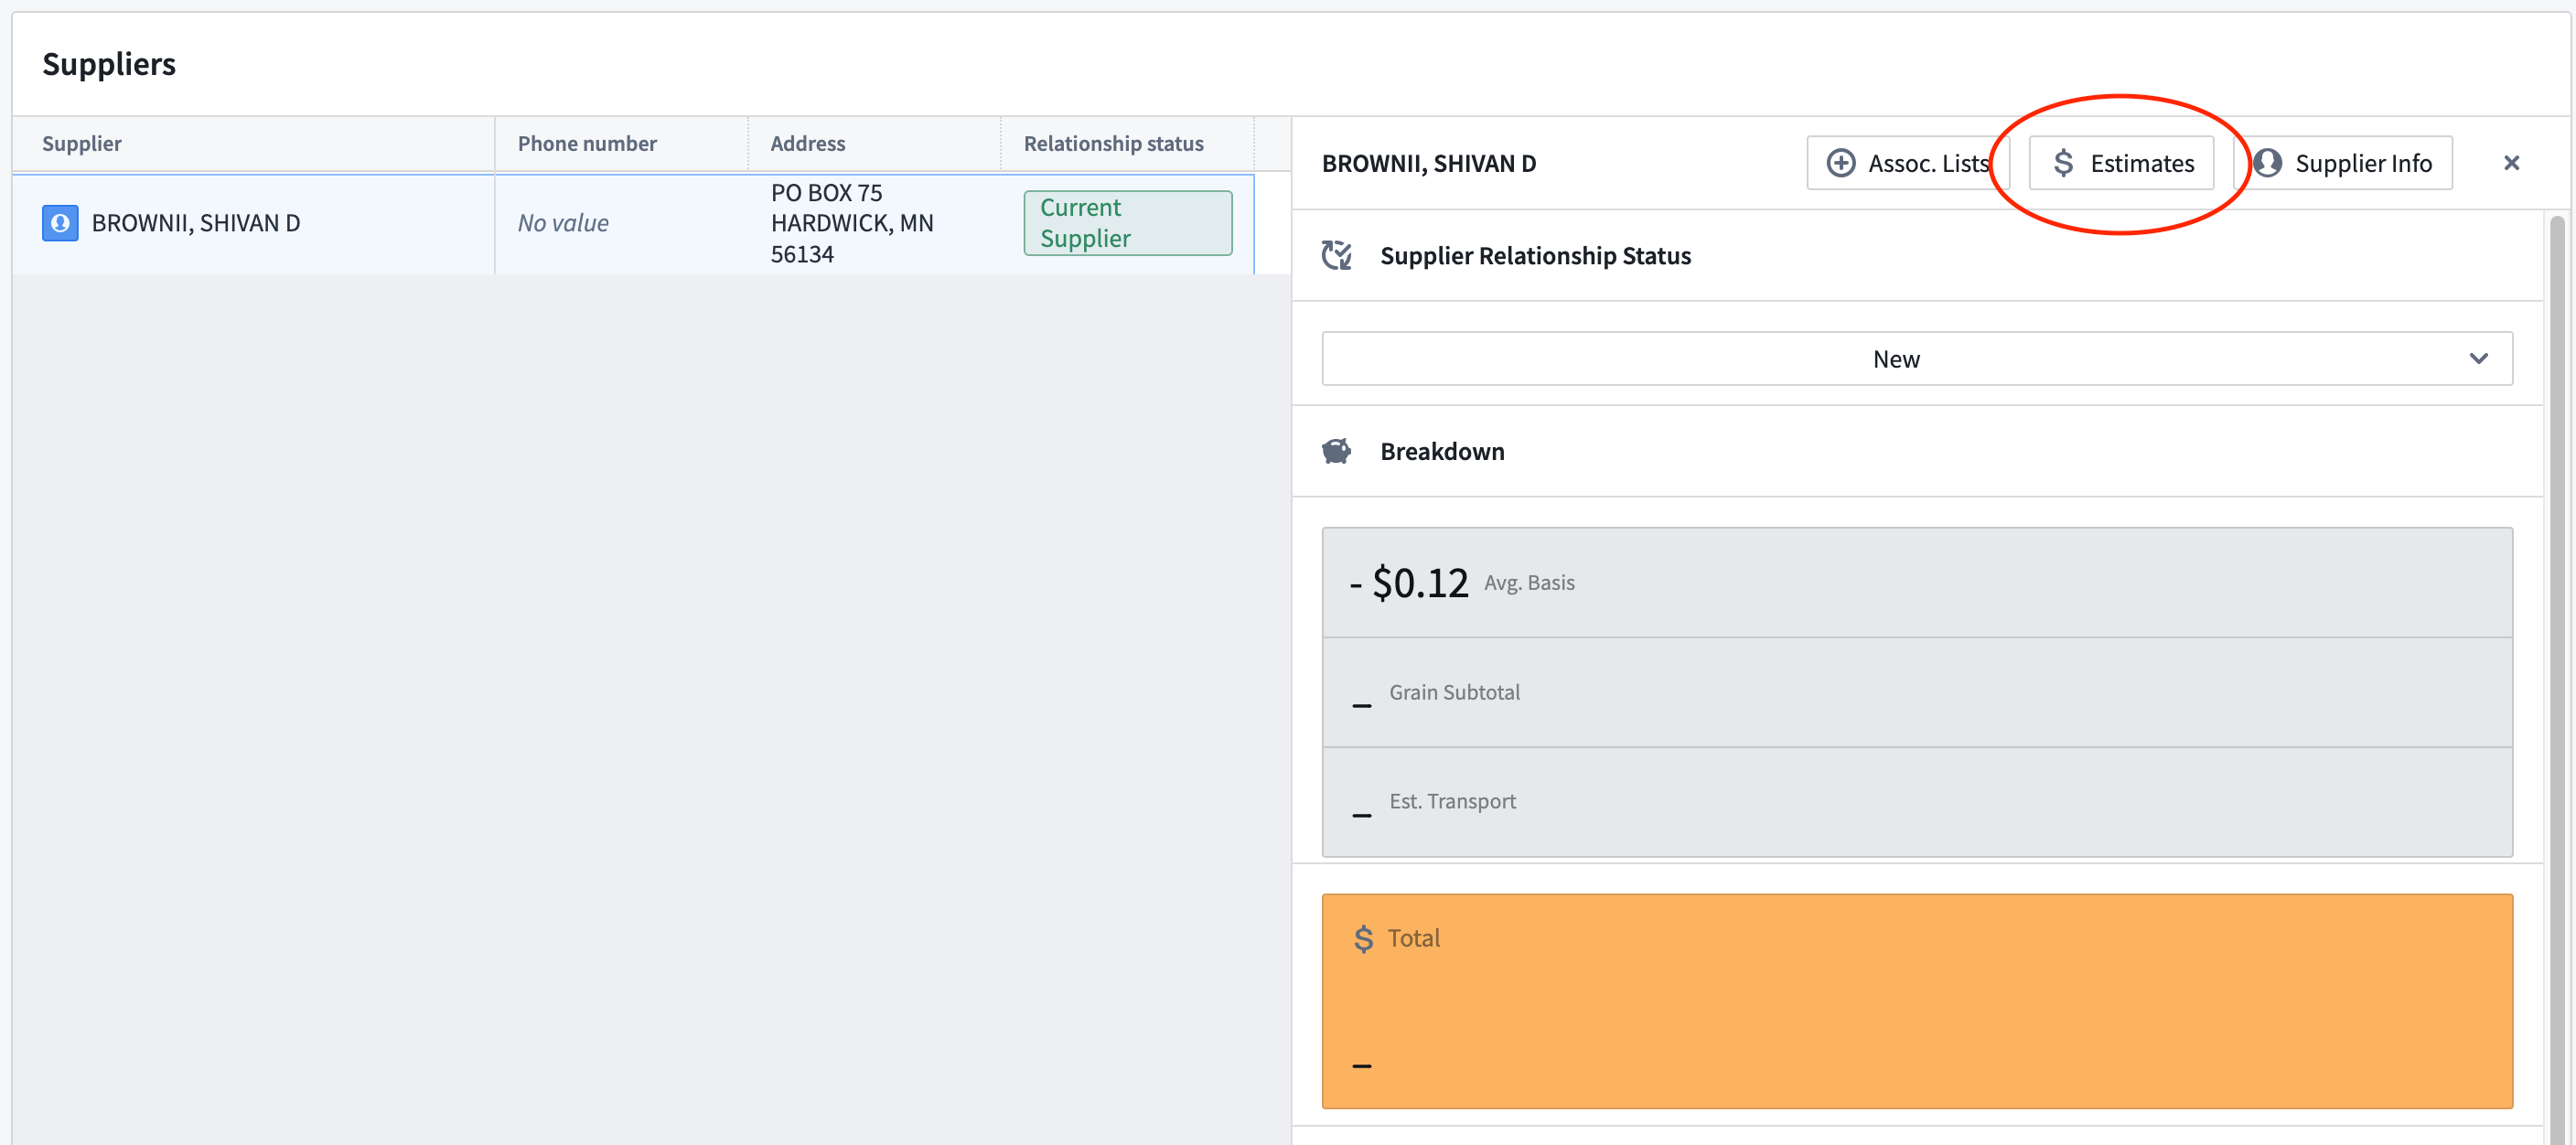
Task: Click the Current Supplier status tag
Action: tap(1127, 223)
